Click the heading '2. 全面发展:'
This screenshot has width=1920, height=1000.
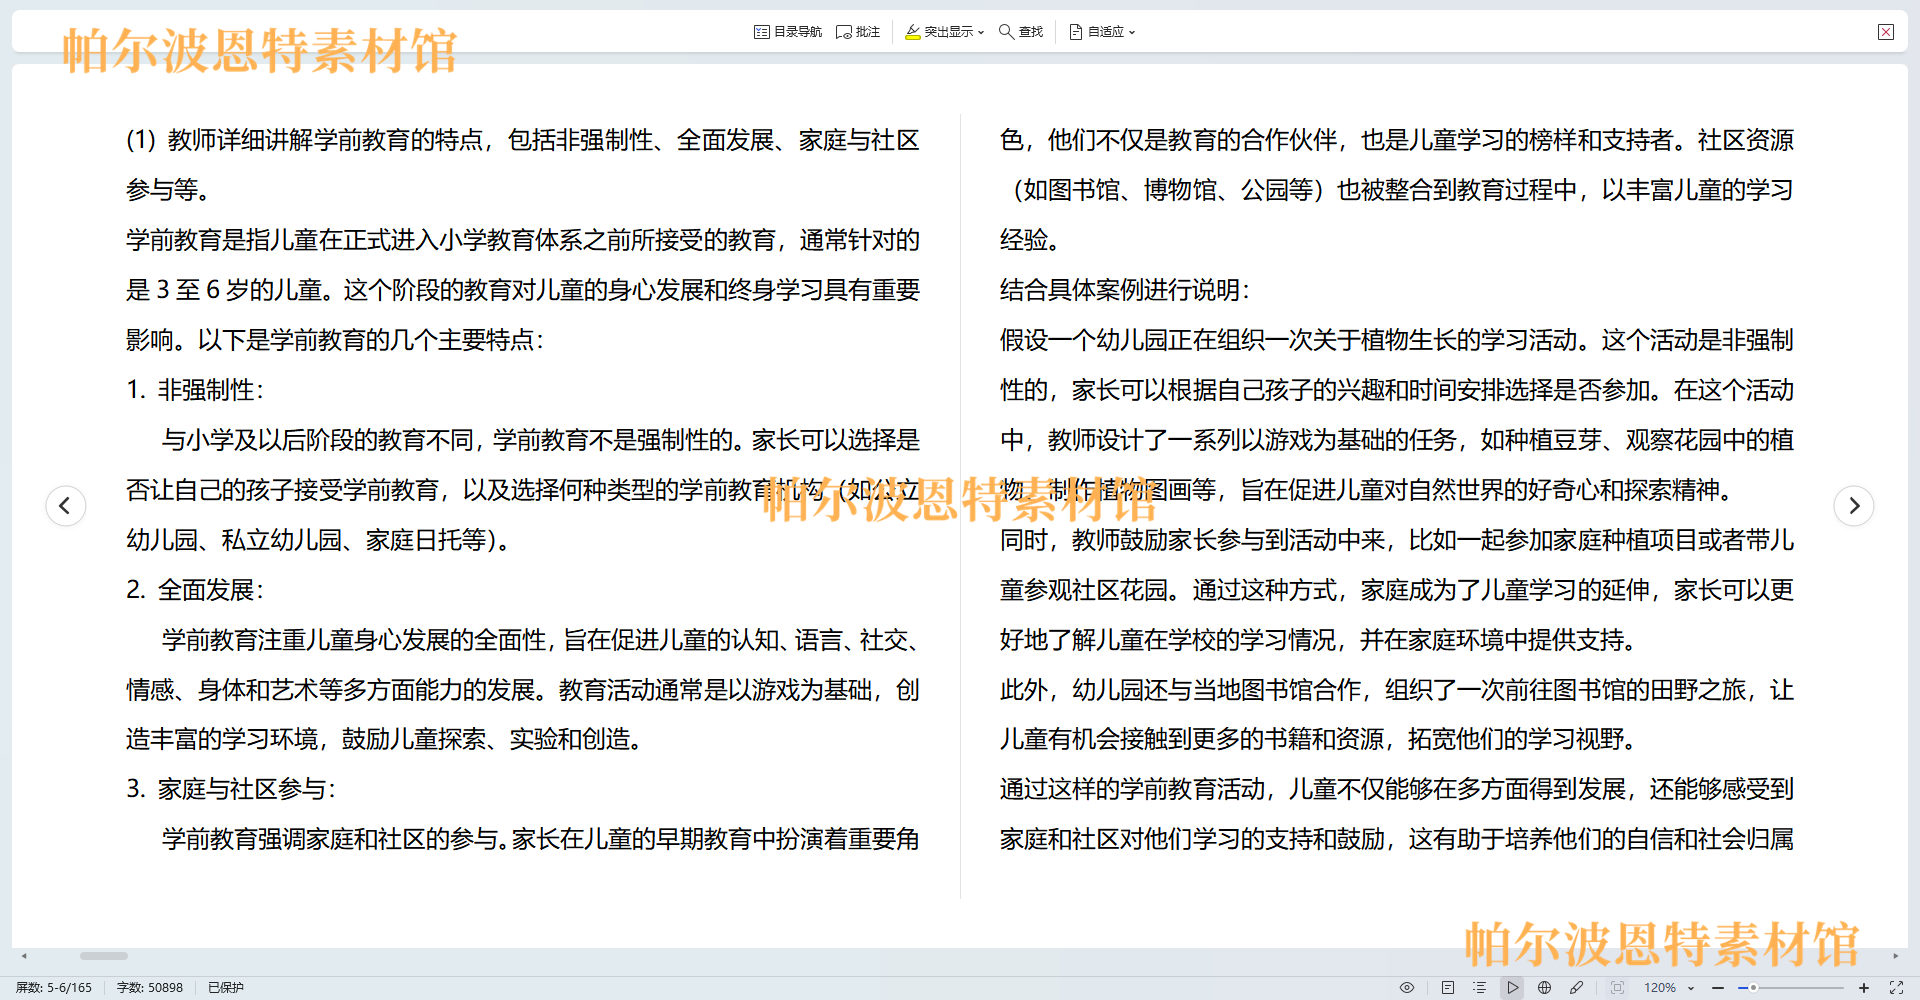pos(195,590)
